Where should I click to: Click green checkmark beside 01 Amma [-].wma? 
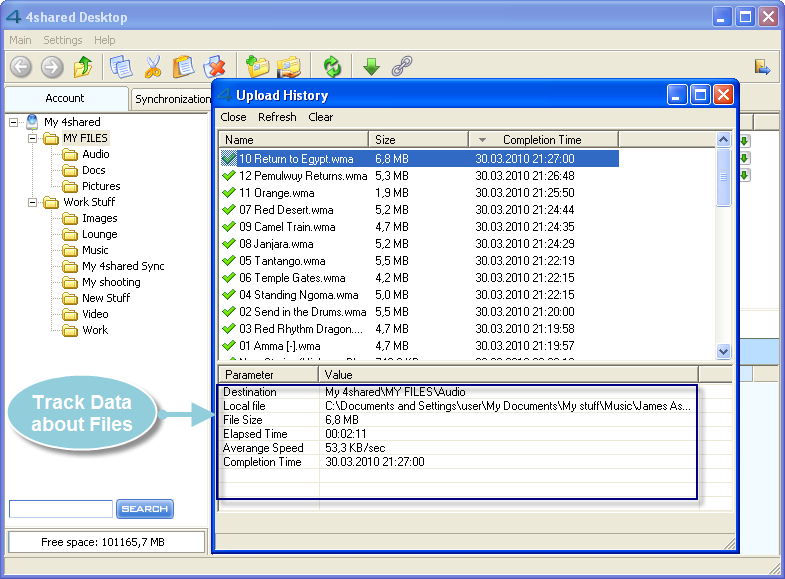229,346
